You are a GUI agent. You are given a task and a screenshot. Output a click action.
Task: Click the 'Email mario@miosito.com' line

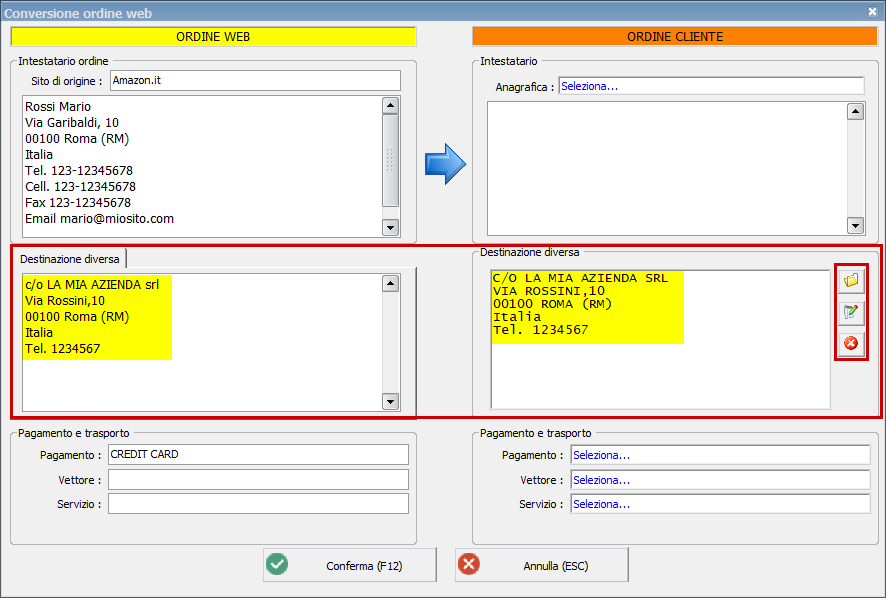pos(99,219)
